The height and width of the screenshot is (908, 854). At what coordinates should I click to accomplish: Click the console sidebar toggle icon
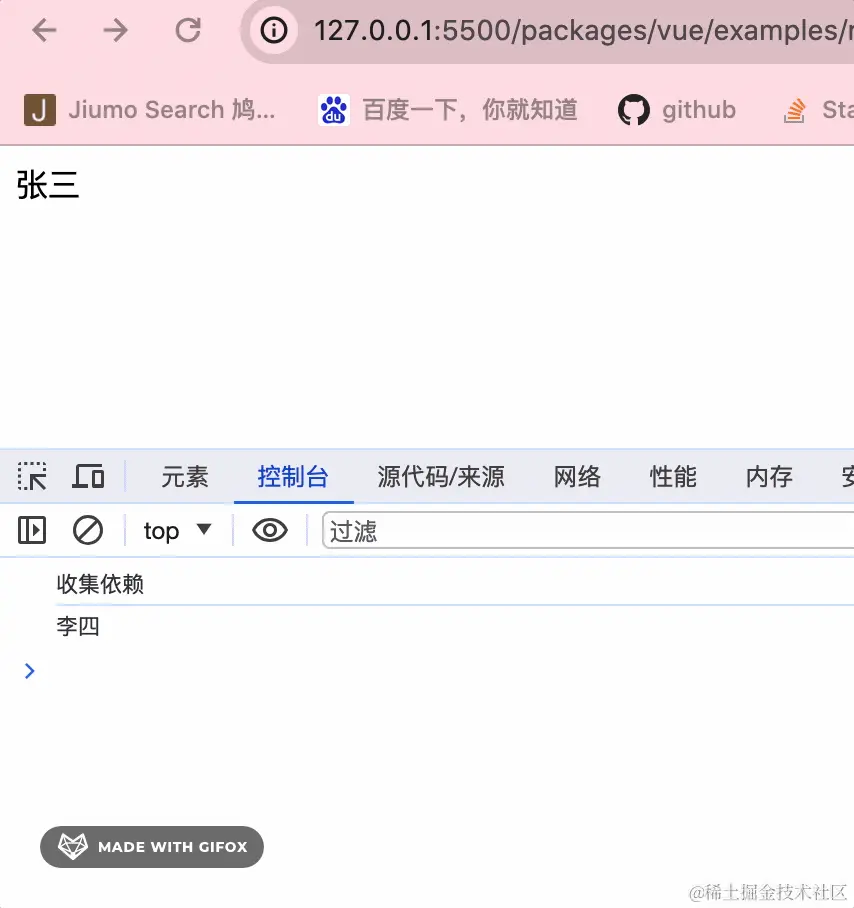(x=31, y=530)
